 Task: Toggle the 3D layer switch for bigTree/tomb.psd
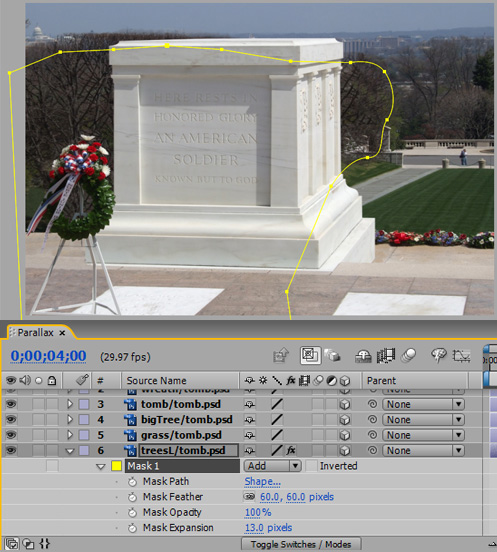pyautogui.click(x=345, y=420)
